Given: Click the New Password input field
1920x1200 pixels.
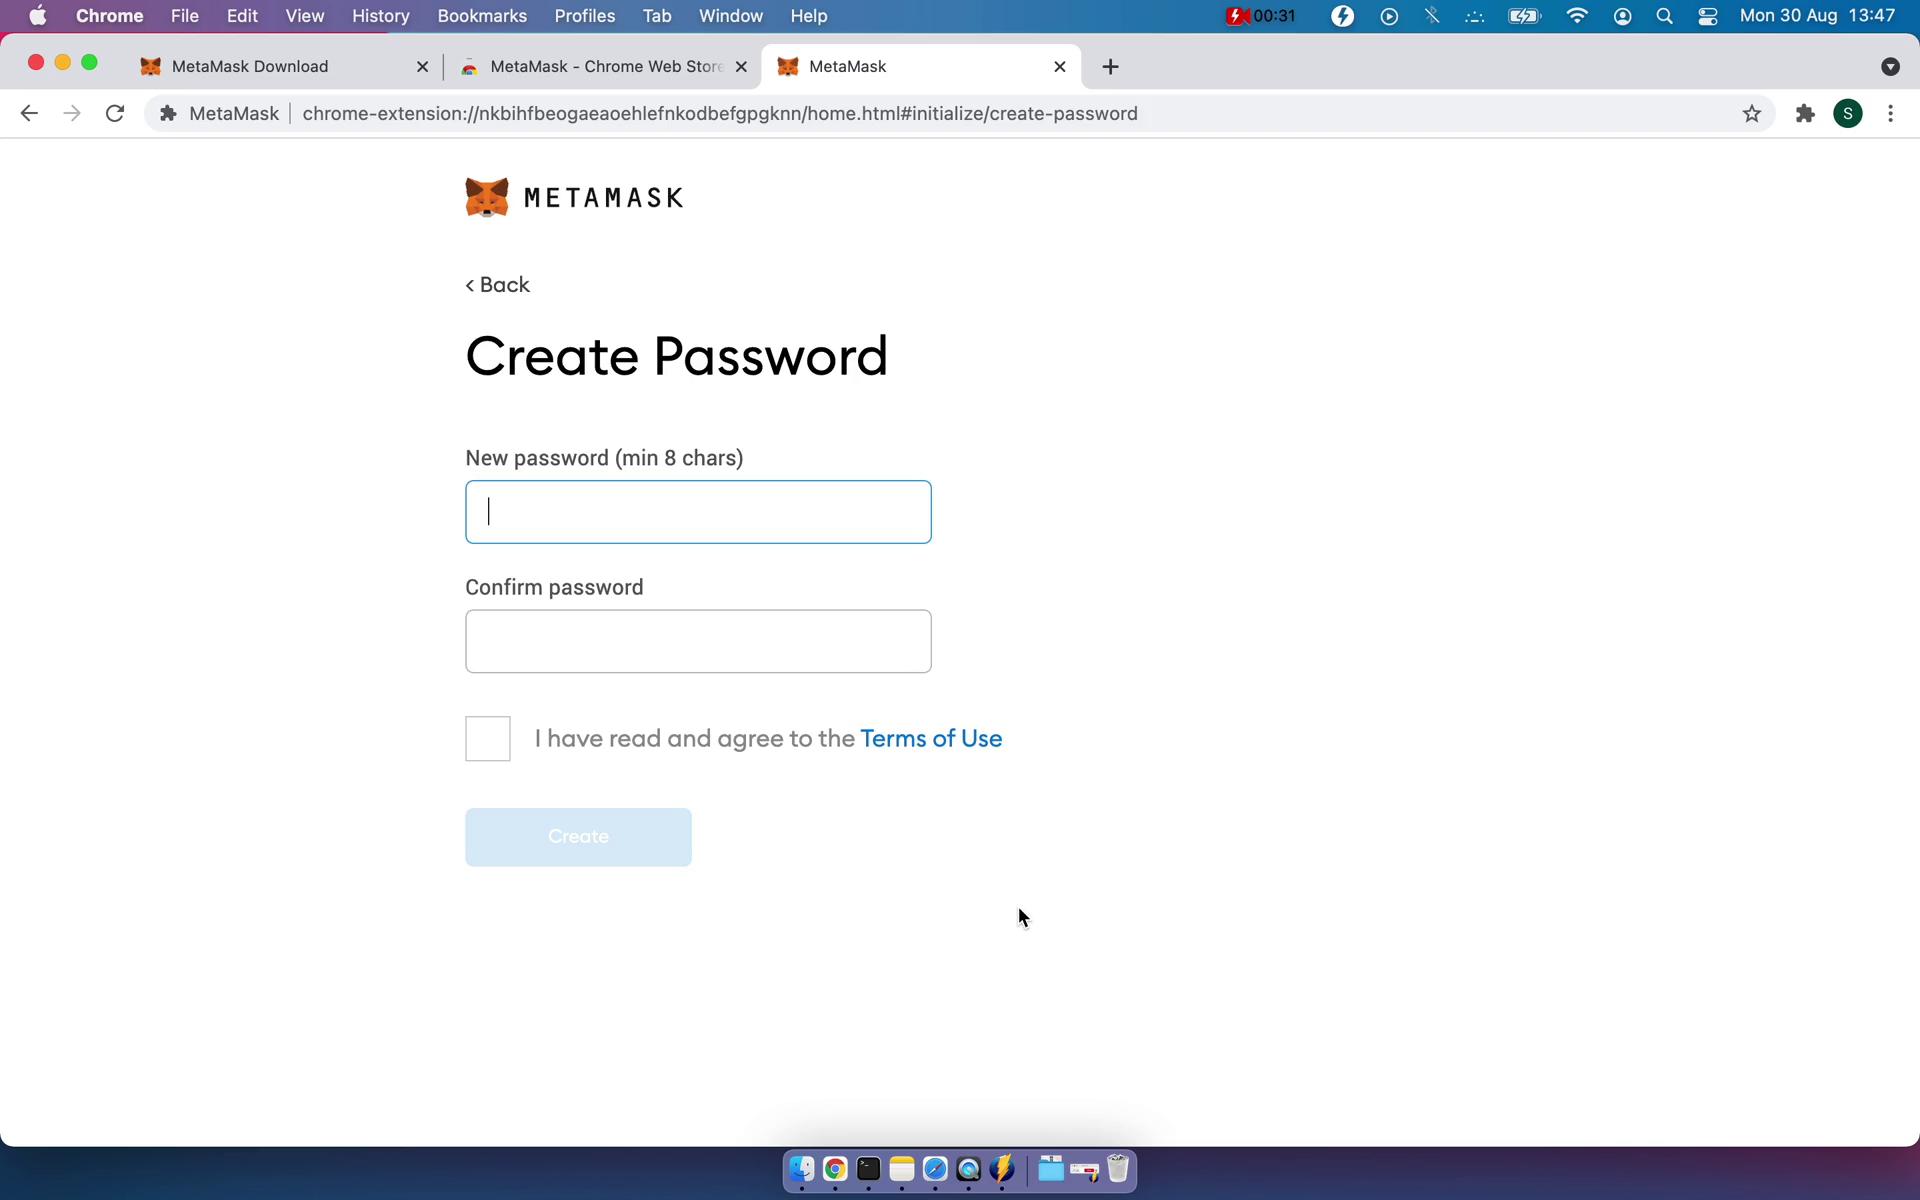Looking at the screenshot, I should [698, 510].
